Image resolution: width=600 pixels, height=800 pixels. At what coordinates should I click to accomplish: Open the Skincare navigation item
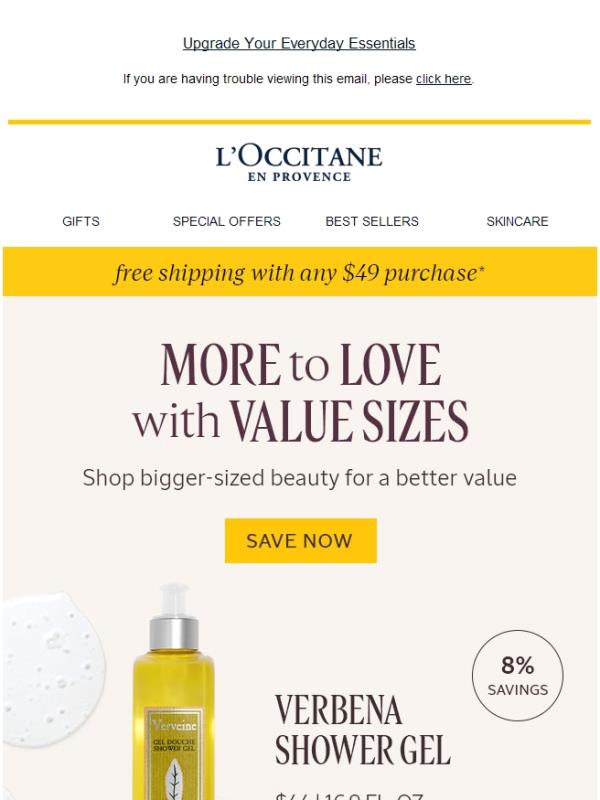pyautogui.click(x=517, y=221)
